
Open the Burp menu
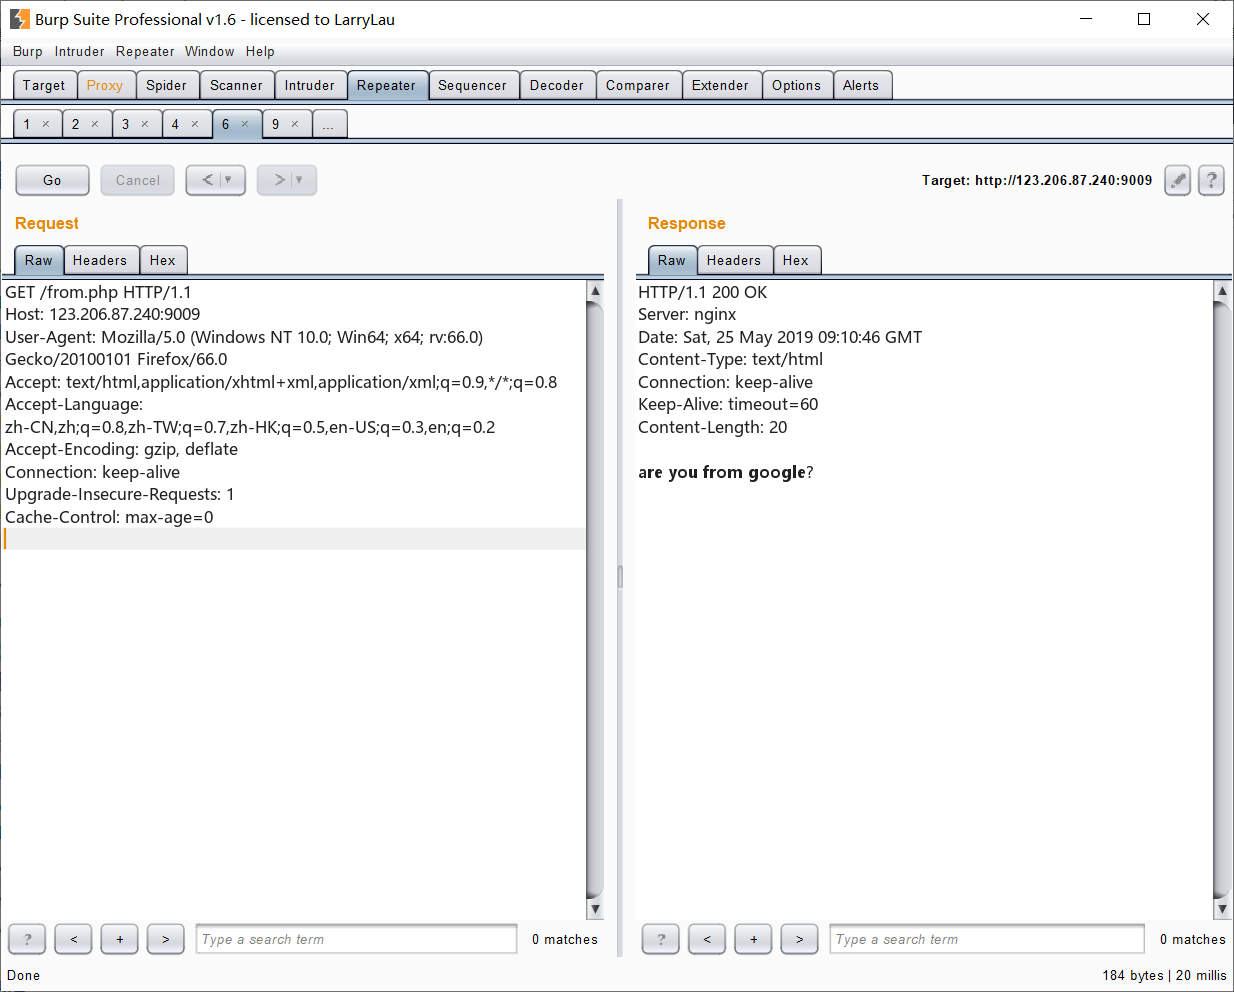coord(28,51)
